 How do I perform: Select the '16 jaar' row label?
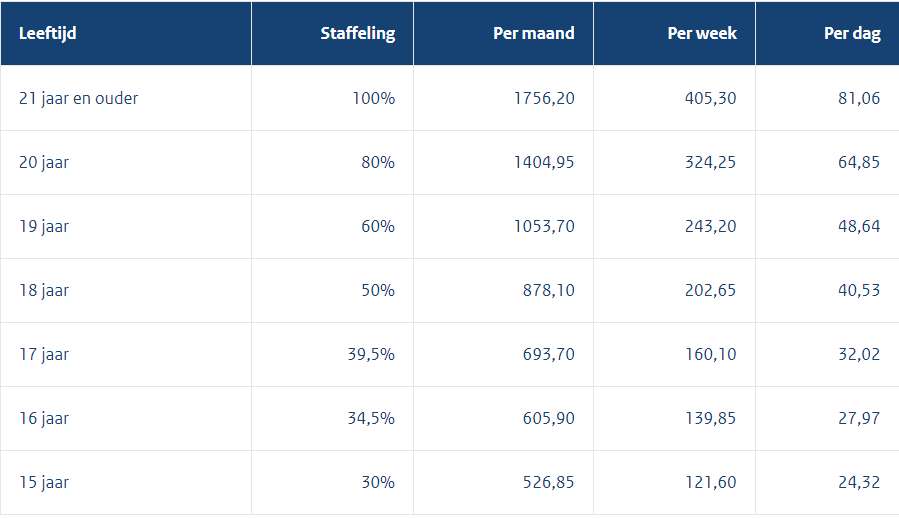coord(44,418)
